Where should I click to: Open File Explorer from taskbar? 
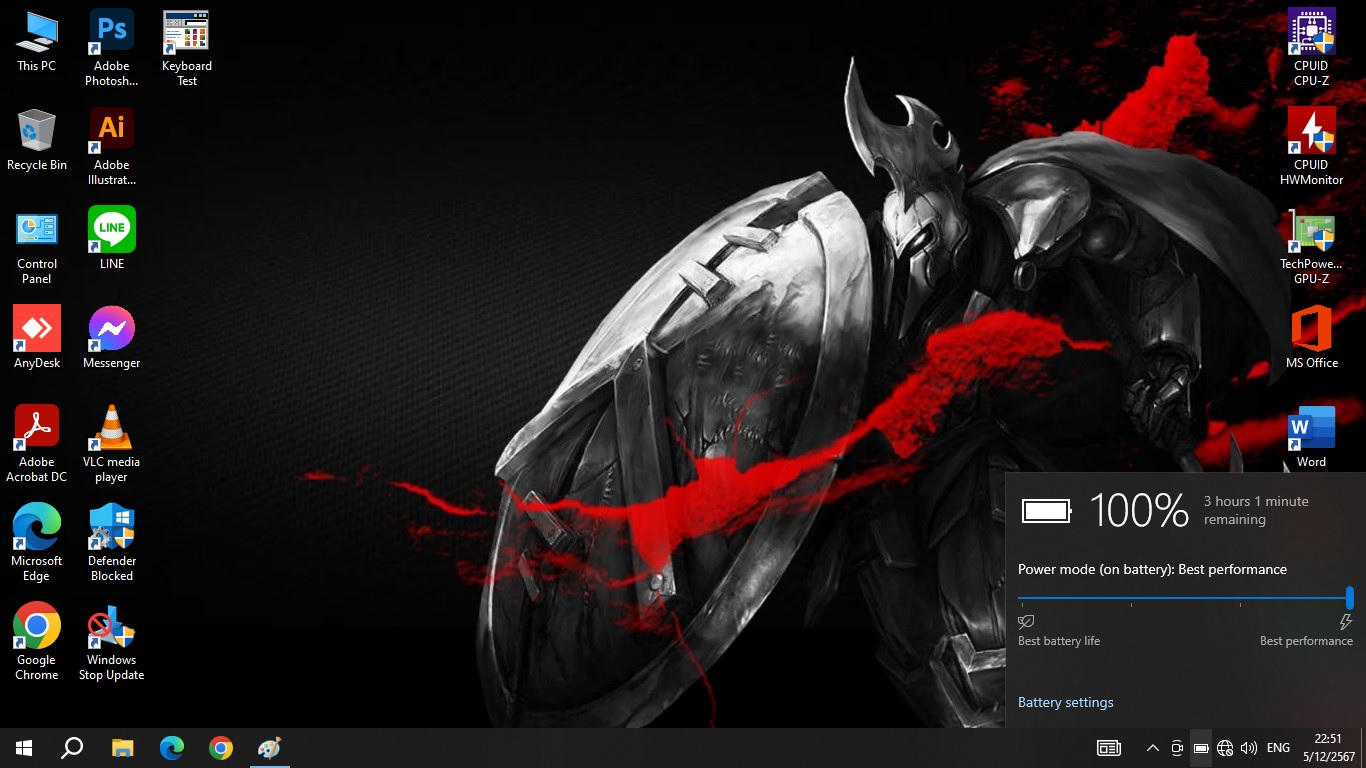tap(122, 748)
